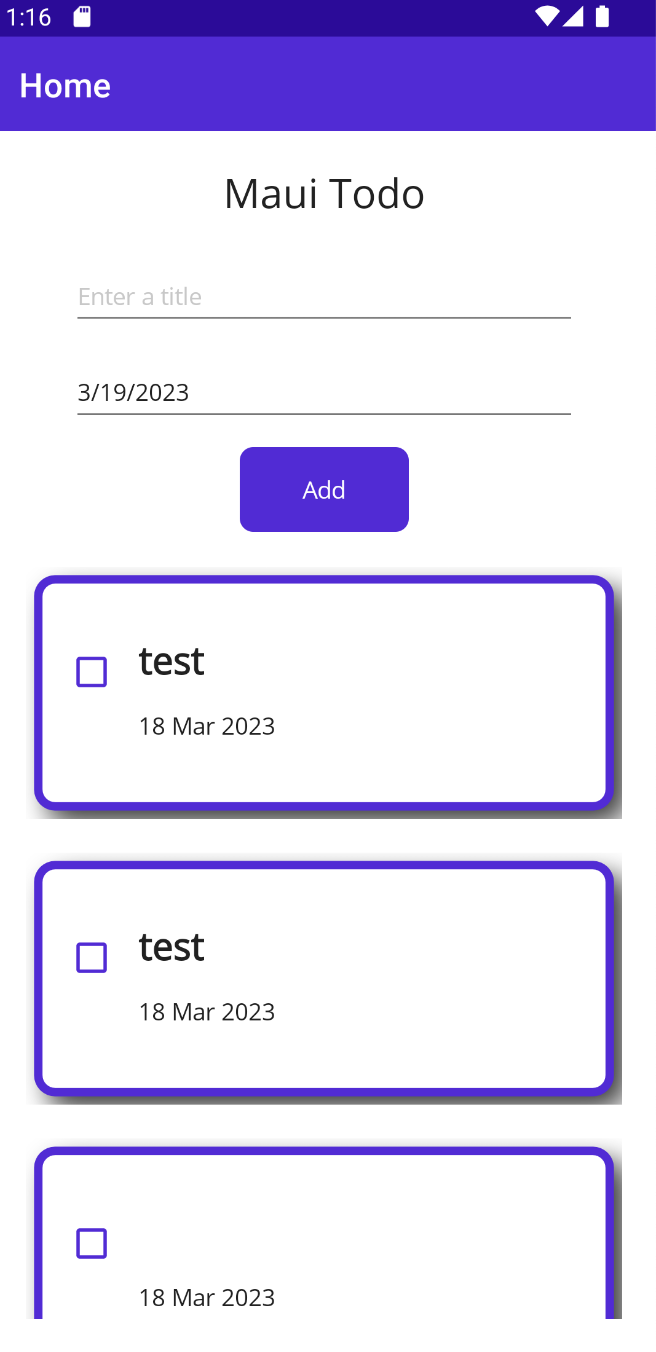656x1352 pixels.
Task: Select the second todo card labeled test
Action: tap(324, 979)
